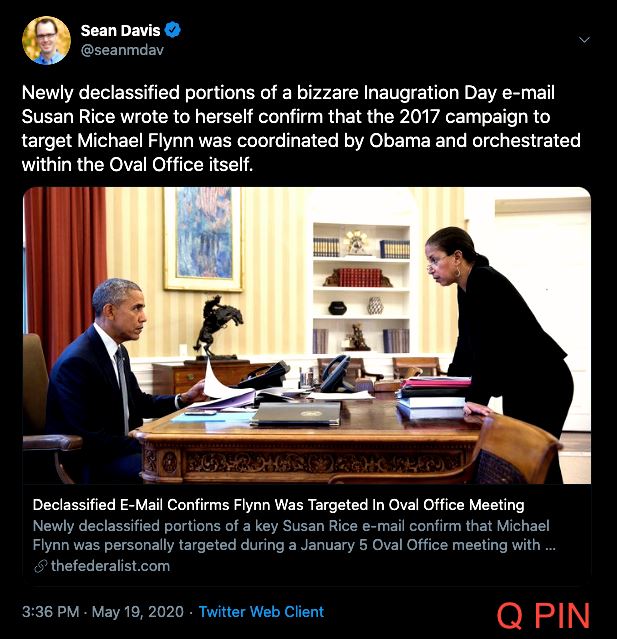
Task: Click the 3:36 PM timestamp
Action: pos(51,612)
